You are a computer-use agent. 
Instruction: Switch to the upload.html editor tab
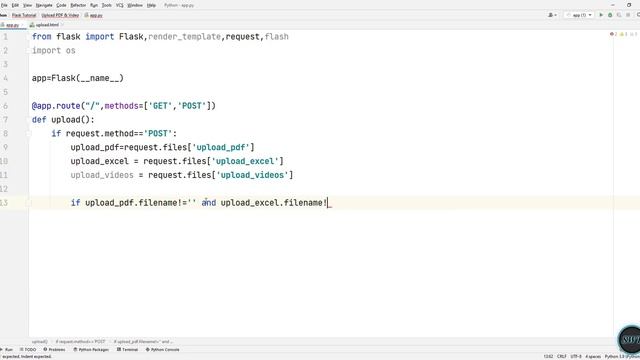tap(44, 25)
